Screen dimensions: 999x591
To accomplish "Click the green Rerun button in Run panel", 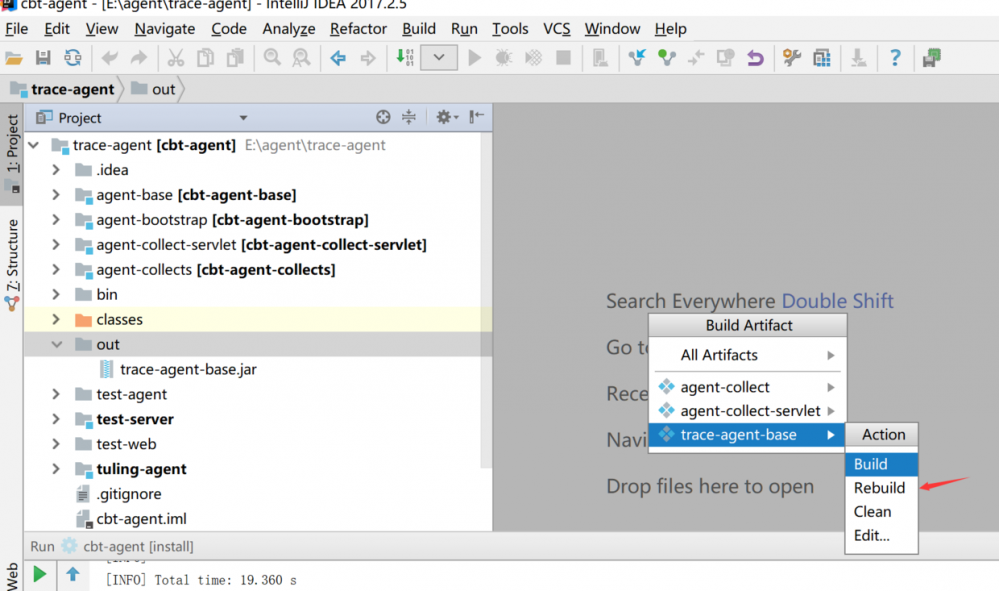I will pyautogui.click(x=40, y=574).
